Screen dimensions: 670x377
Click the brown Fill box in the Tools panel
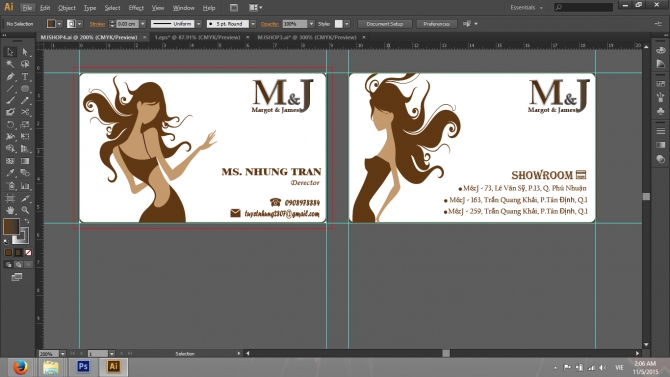pos(11,227)
